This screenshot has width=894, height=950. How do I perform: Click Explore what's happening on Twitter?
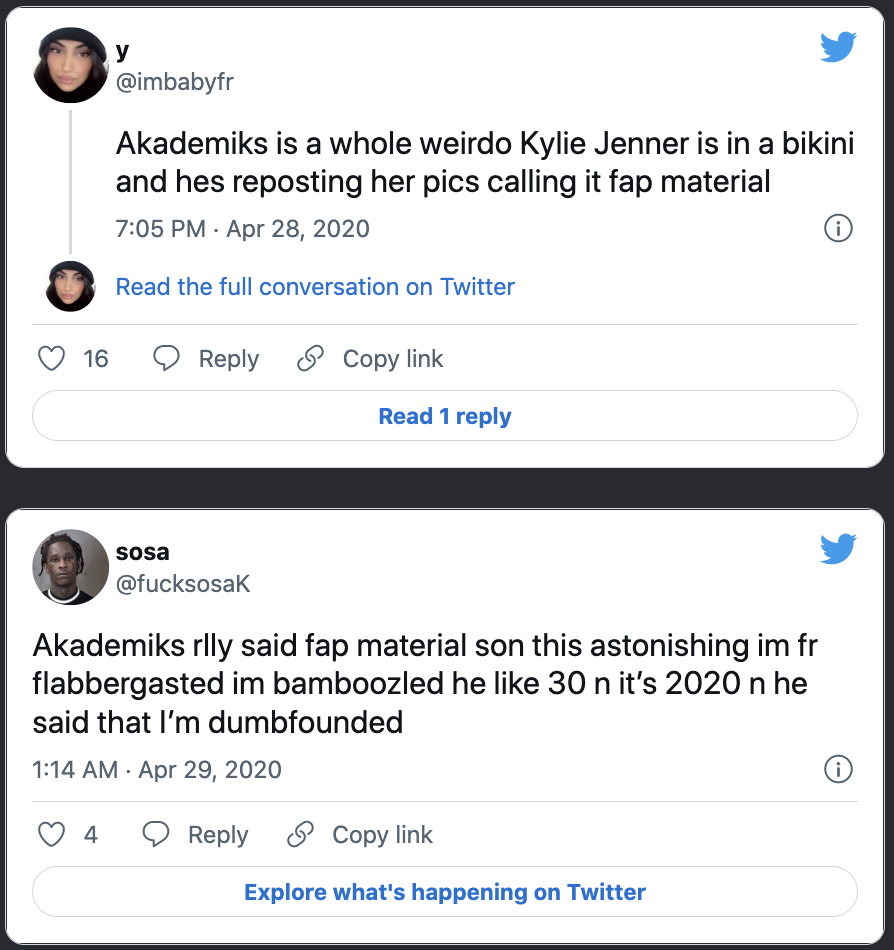coord(445,892)
